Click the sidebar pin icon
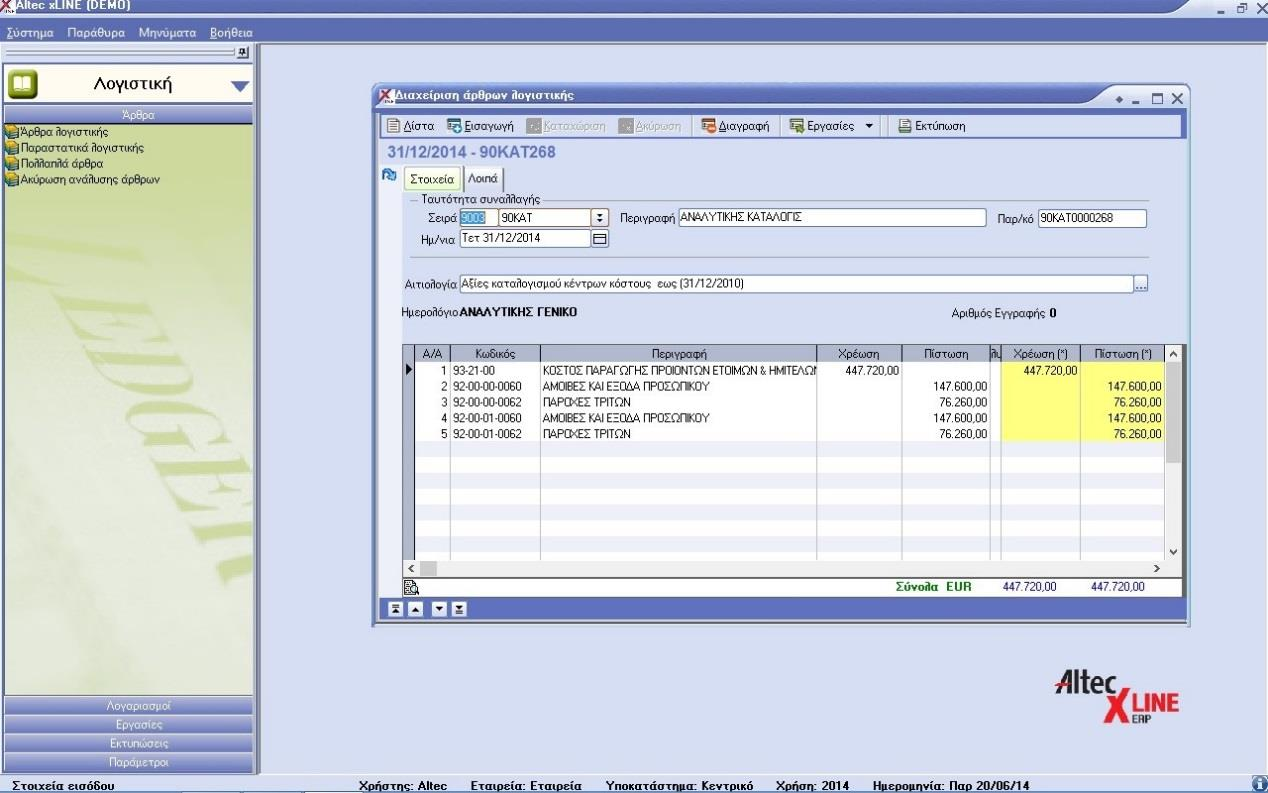The height and width of the screenshot is (793, 1268). click(243, 51)
